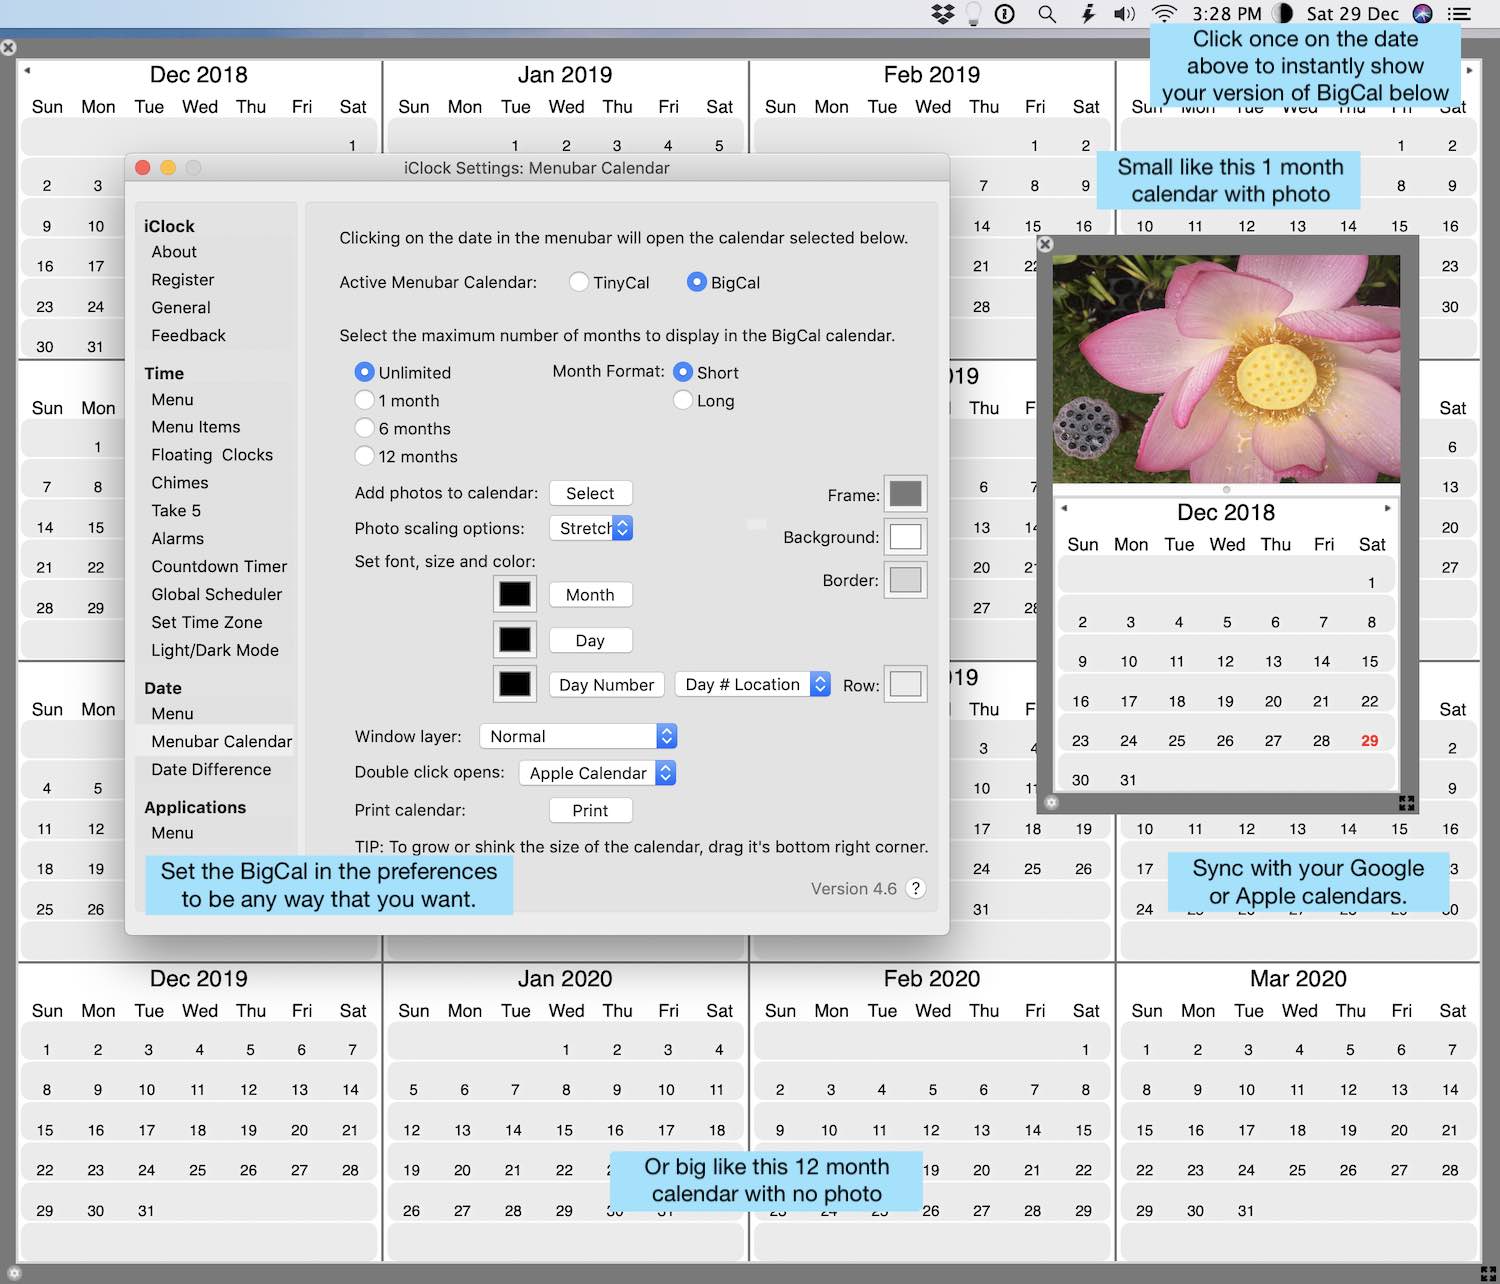This screenshot has height=1284, width=1500.
Task: Choose Unlimited months option
Action: pyautogui.click(x=364, y=372)
